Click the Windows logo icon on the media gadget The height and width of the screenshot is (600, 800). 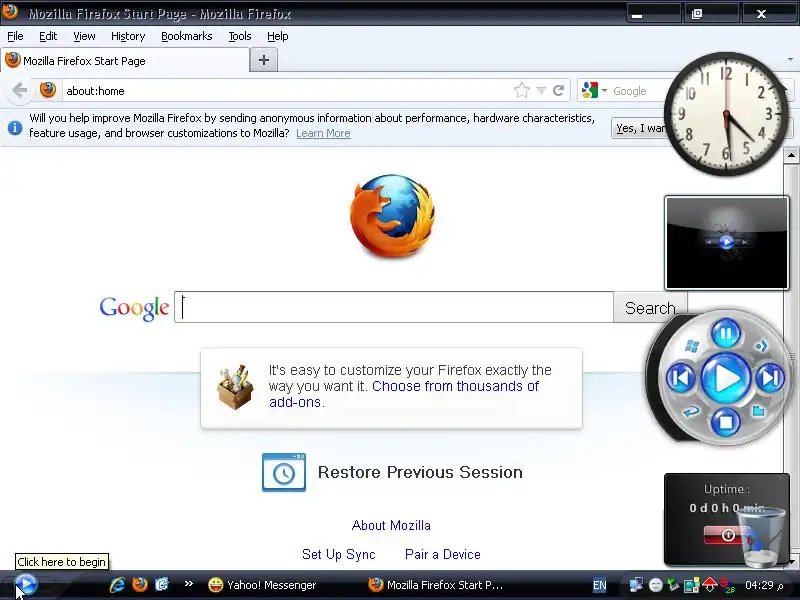point(692,346)
